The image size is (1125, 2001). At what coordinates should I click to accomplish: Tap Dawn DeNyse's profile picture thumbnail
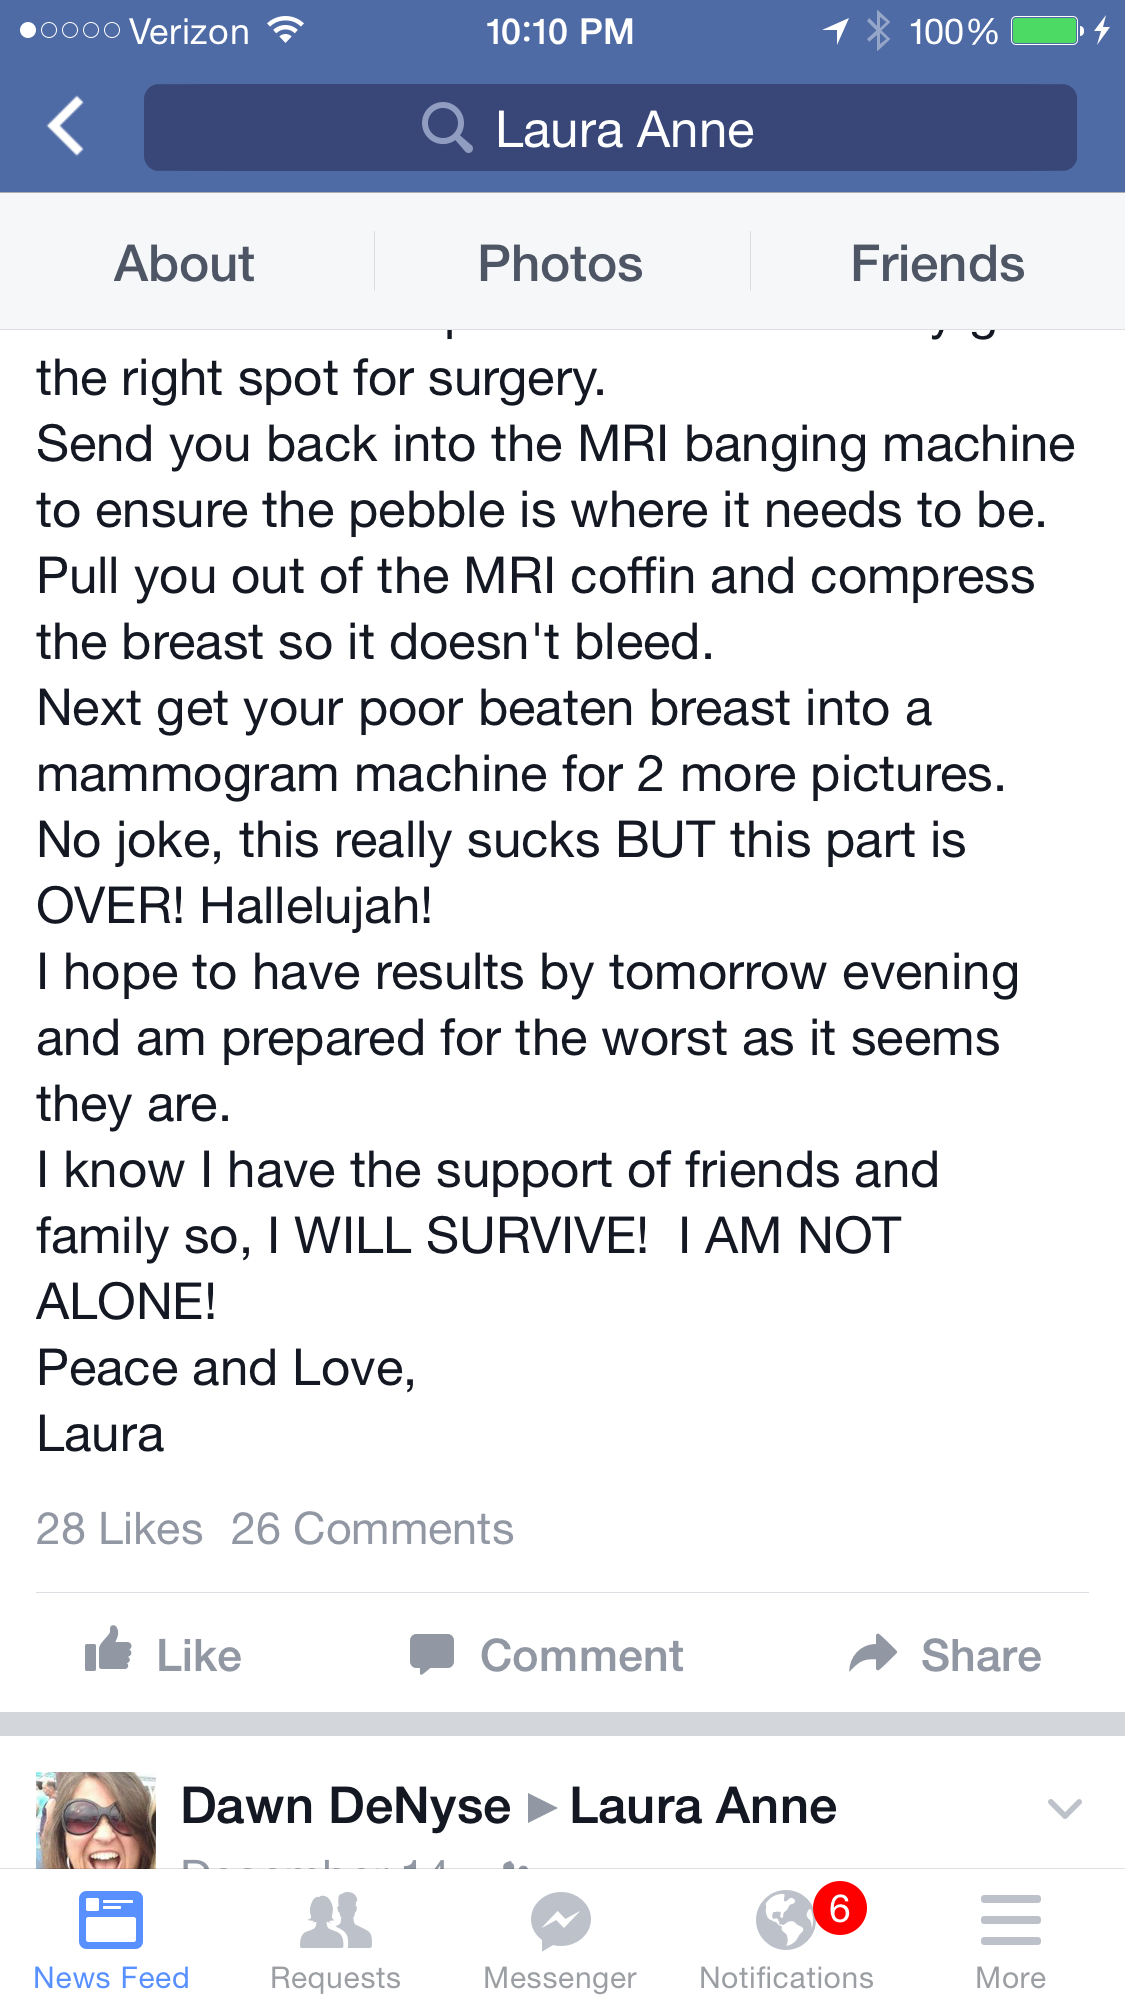[96, 1820]
